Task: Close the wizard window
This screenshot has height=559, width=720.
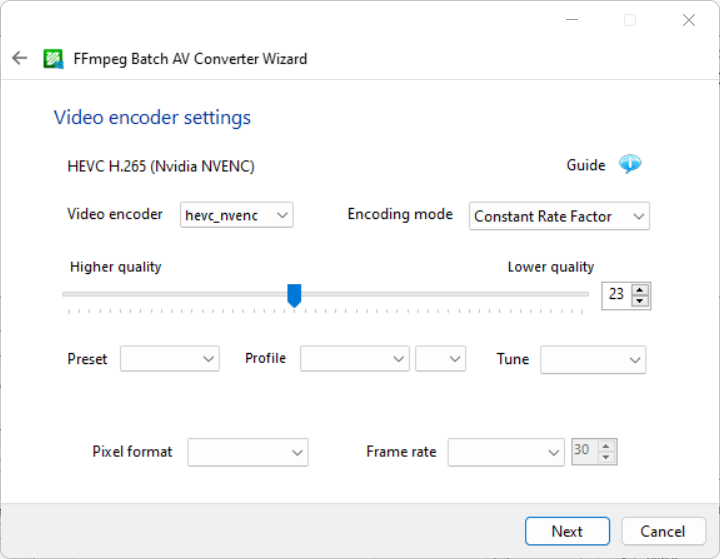Action: click(688, 20)
